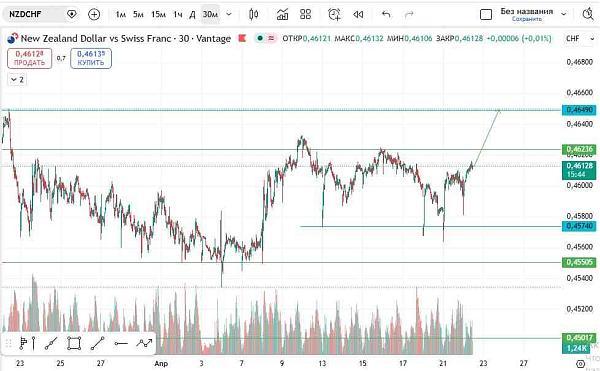Screen dimensions: 600x371
Task: Create a price alert with alarm icon
Action: click(334, 15)
